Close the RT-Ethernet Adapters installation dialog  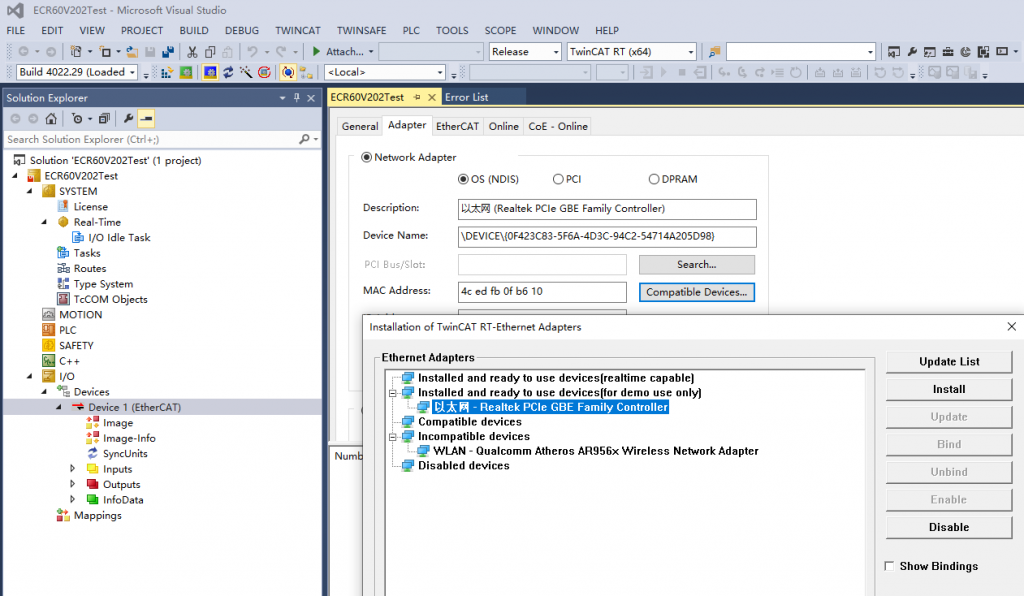tap(1012, 326)
